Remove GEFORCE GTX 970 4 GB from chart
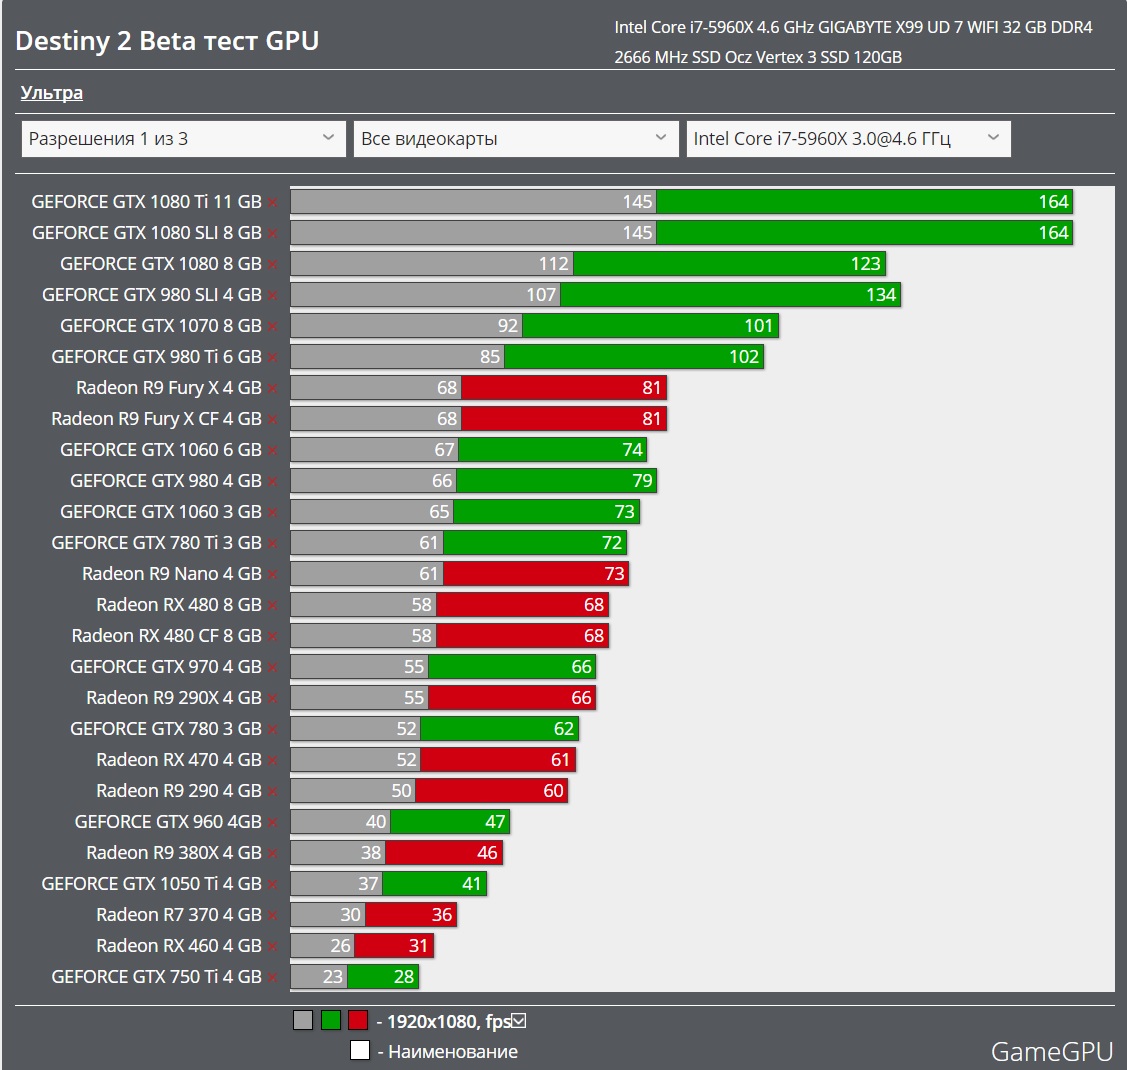Screen dimensions: 1127x1070 click(272, 668)
